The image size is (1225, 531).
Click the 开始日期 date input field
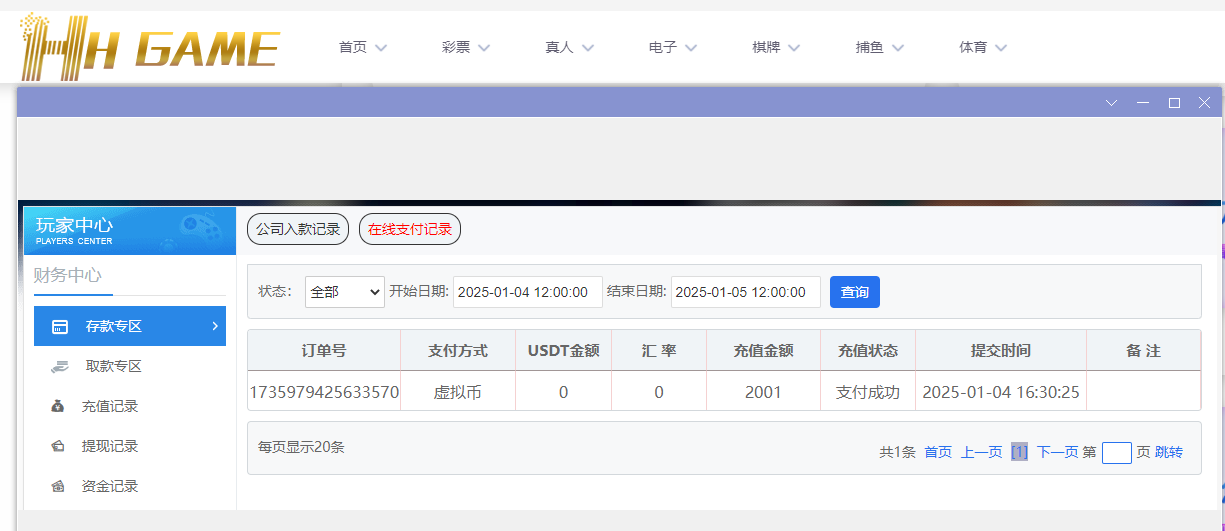[528, 292]
